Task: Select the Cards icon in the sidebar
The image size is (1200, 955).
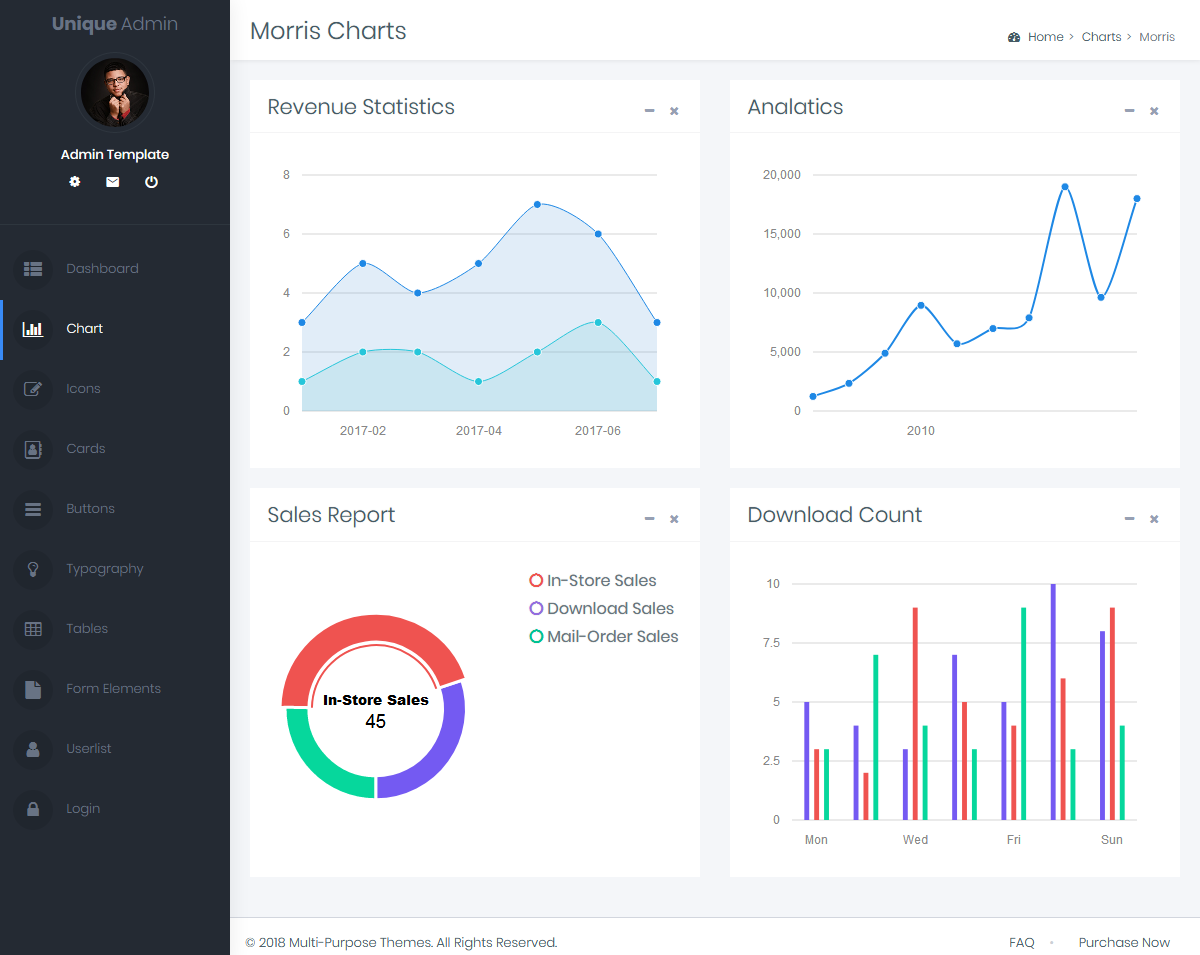Action: 33,448
